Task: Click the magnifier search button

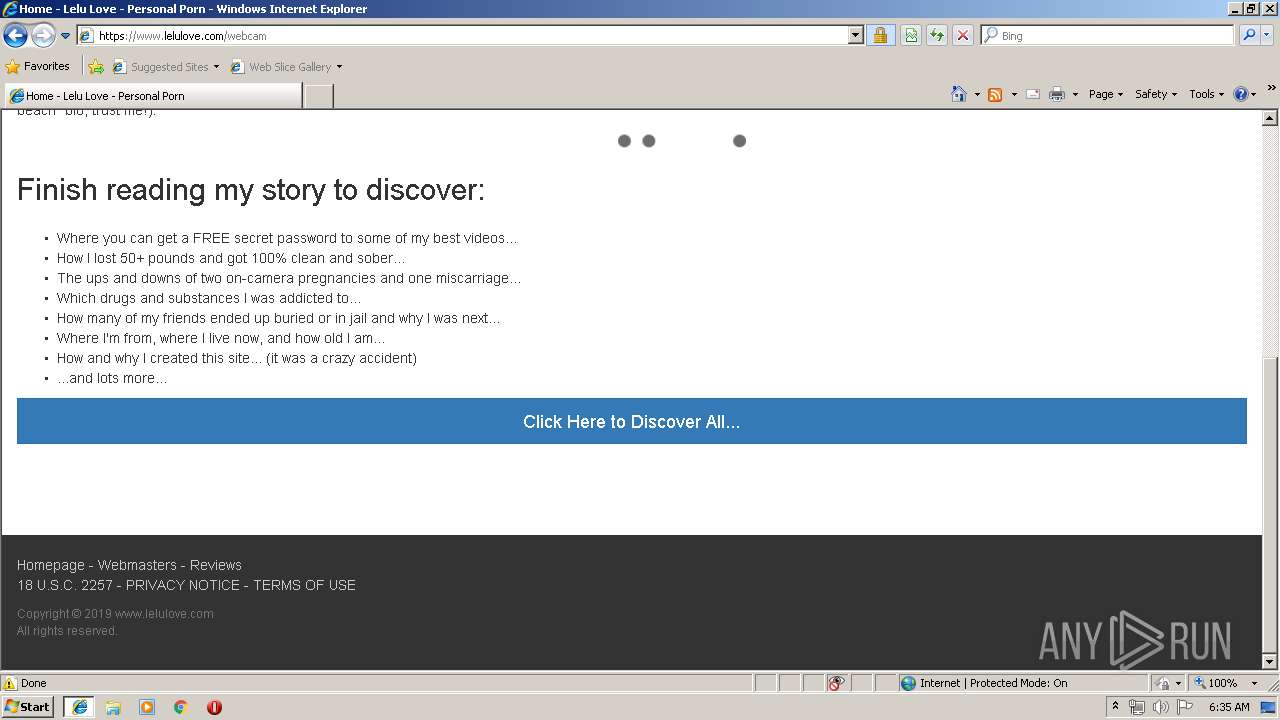Action: tap(1249, 35)
